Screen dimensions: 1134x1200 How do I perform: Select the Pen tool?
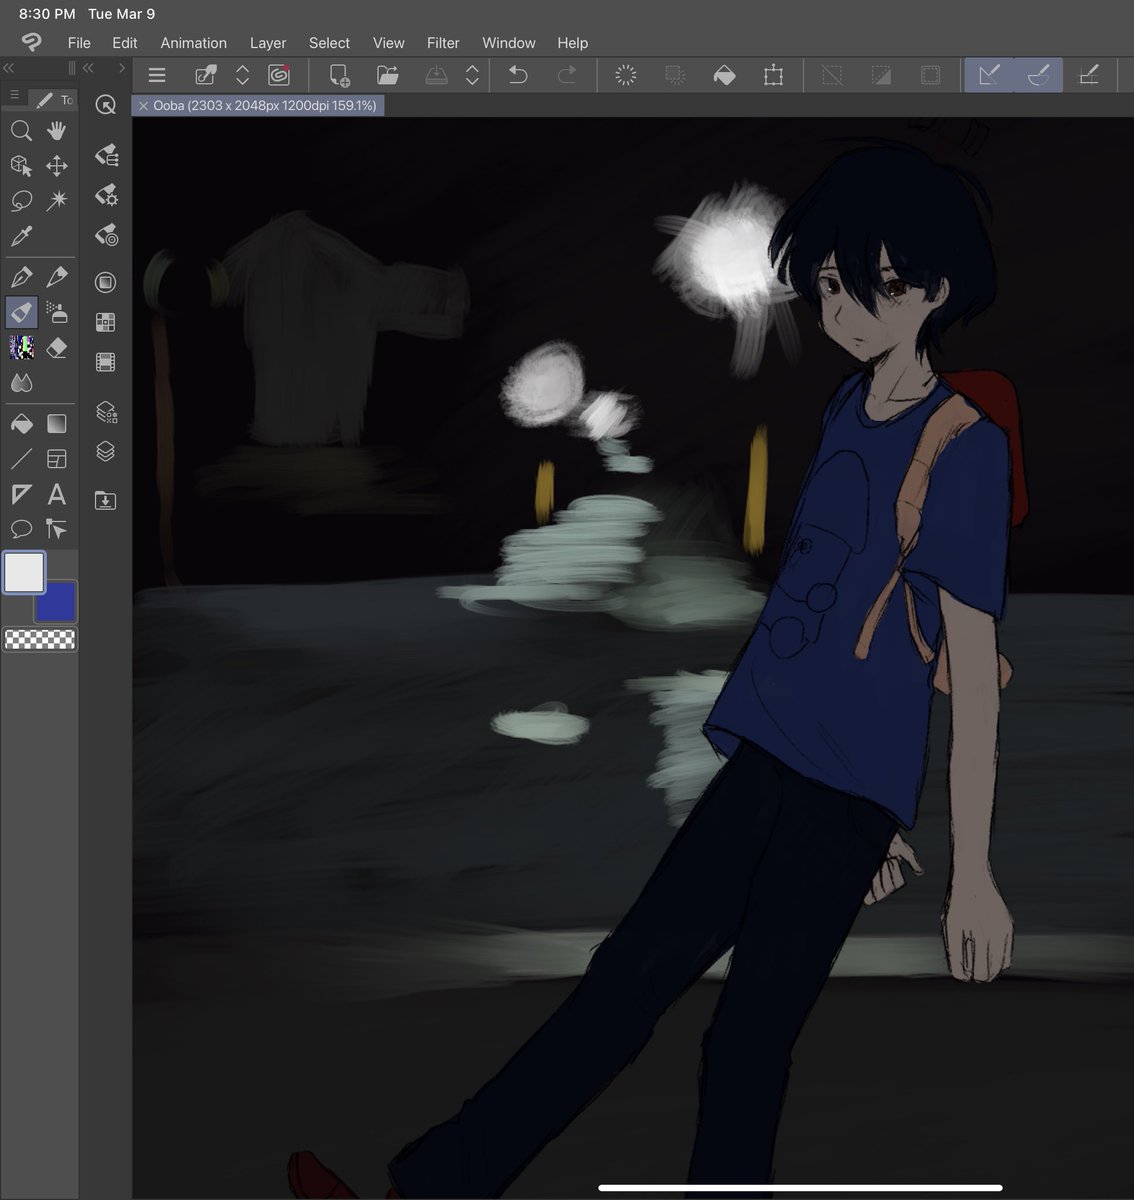[x=21, y=277]
